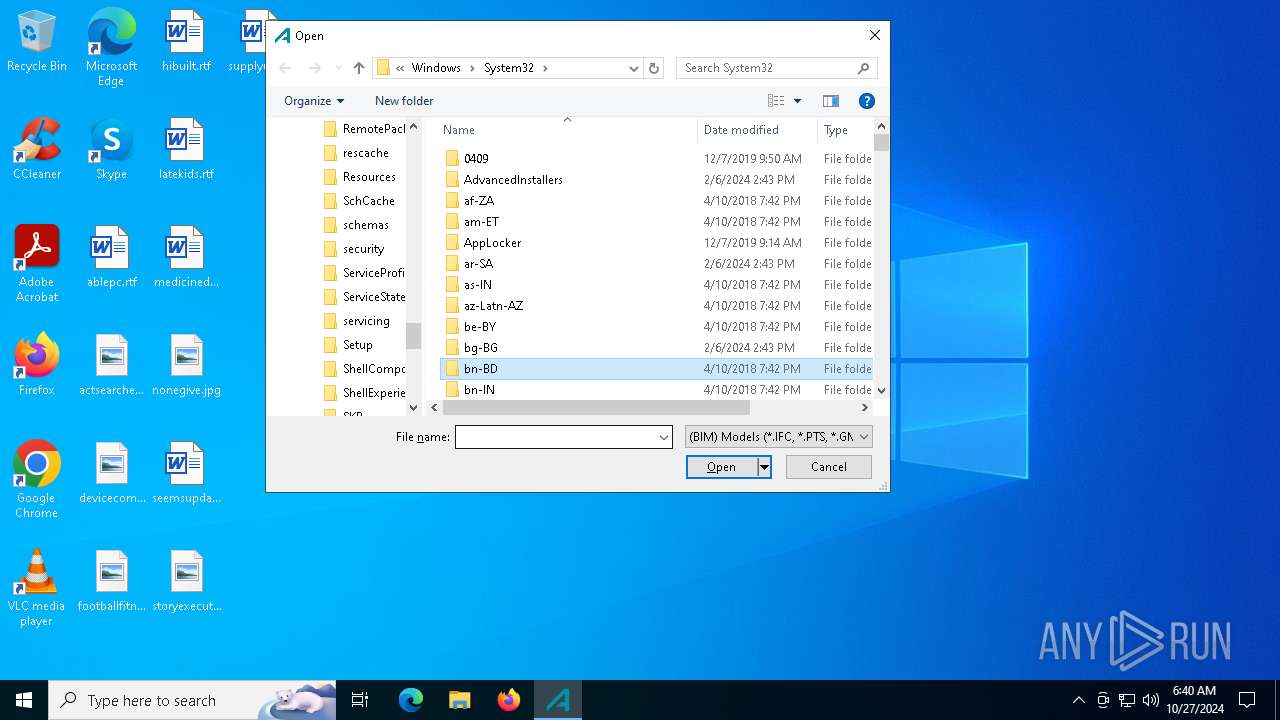Click the Windows breadcrumb segment
This screenshot has width=1280, height=720.
(x=436, y=68)
